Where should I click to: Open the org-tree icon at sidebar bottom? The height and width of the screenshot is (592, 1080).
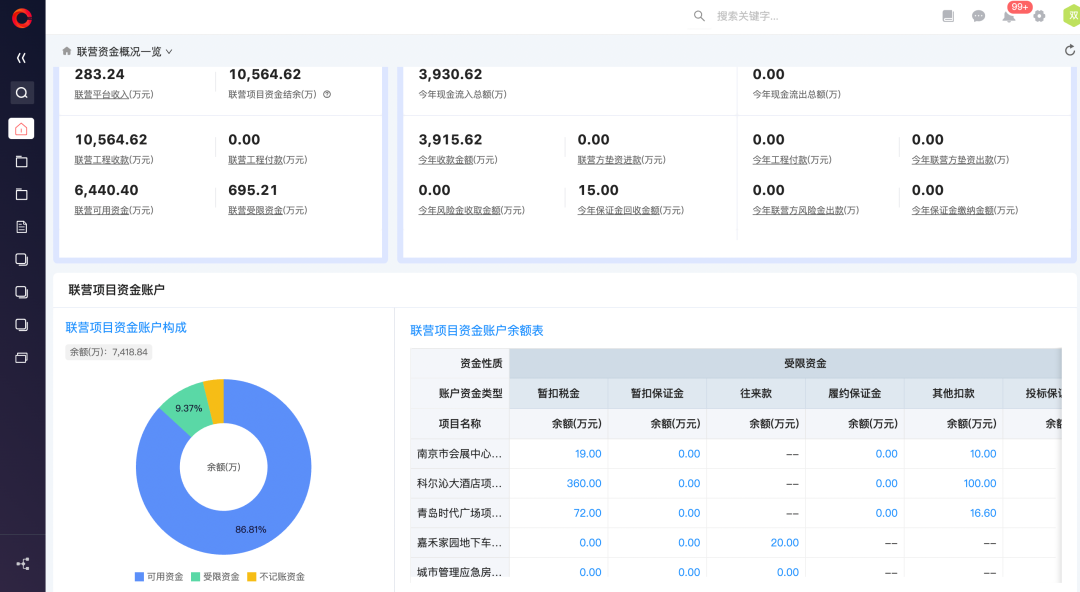(x=22, y=564)
